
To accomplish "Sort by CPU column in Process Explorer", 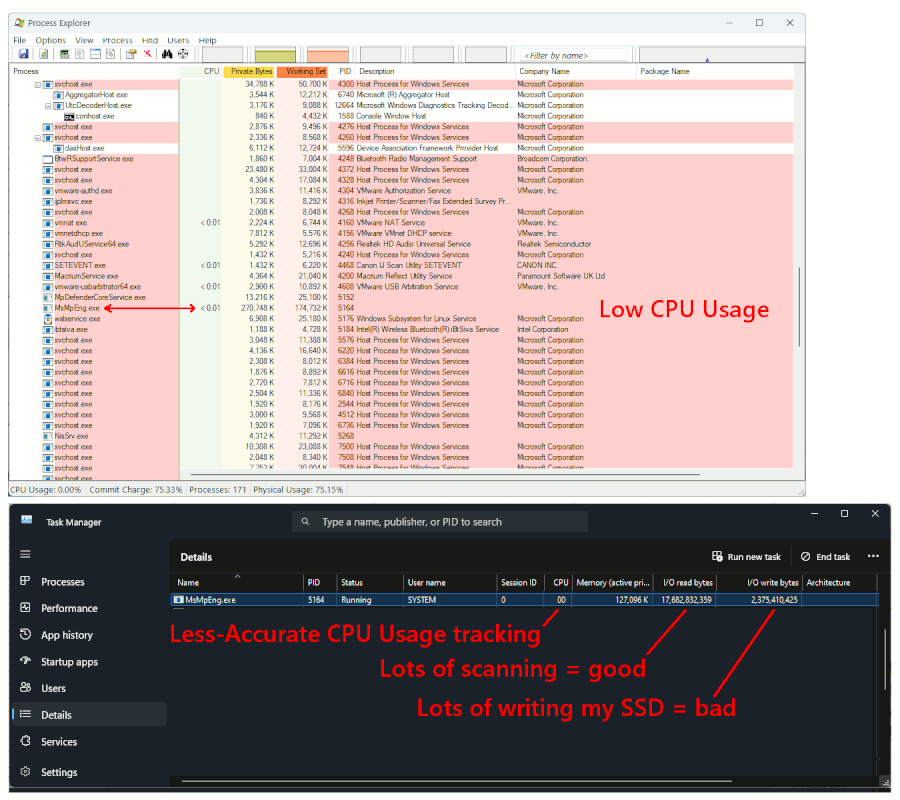I will coord(201,72).
